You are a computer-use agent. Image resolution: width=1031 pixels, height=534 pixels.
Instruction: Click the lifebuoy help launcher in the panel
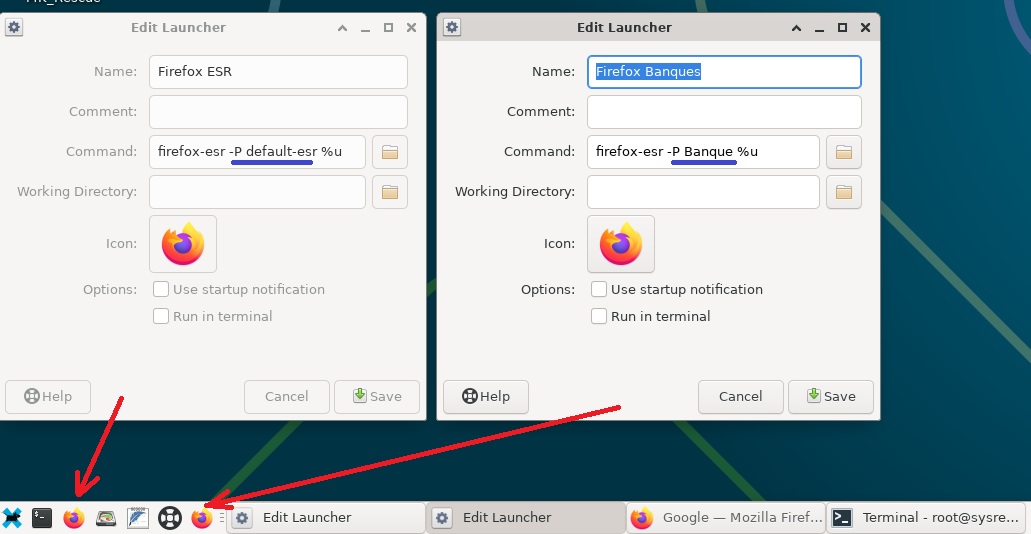tap(170, 518)
